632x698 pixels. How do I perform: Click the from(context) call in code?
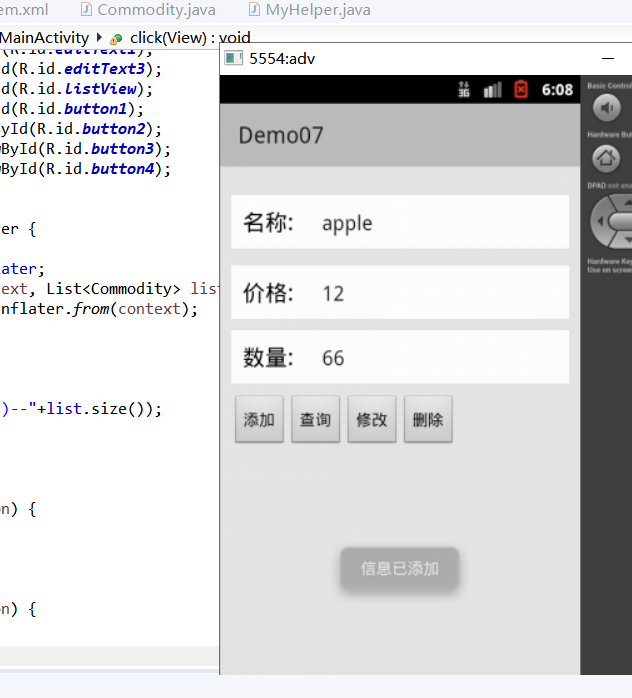point(130,309)
